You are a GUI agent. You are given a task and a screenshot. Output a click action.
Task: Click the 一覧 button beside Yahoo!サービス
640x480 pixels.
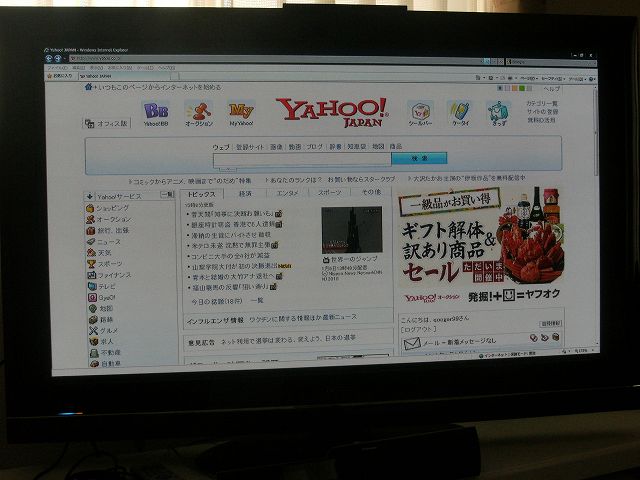(167, 195)
